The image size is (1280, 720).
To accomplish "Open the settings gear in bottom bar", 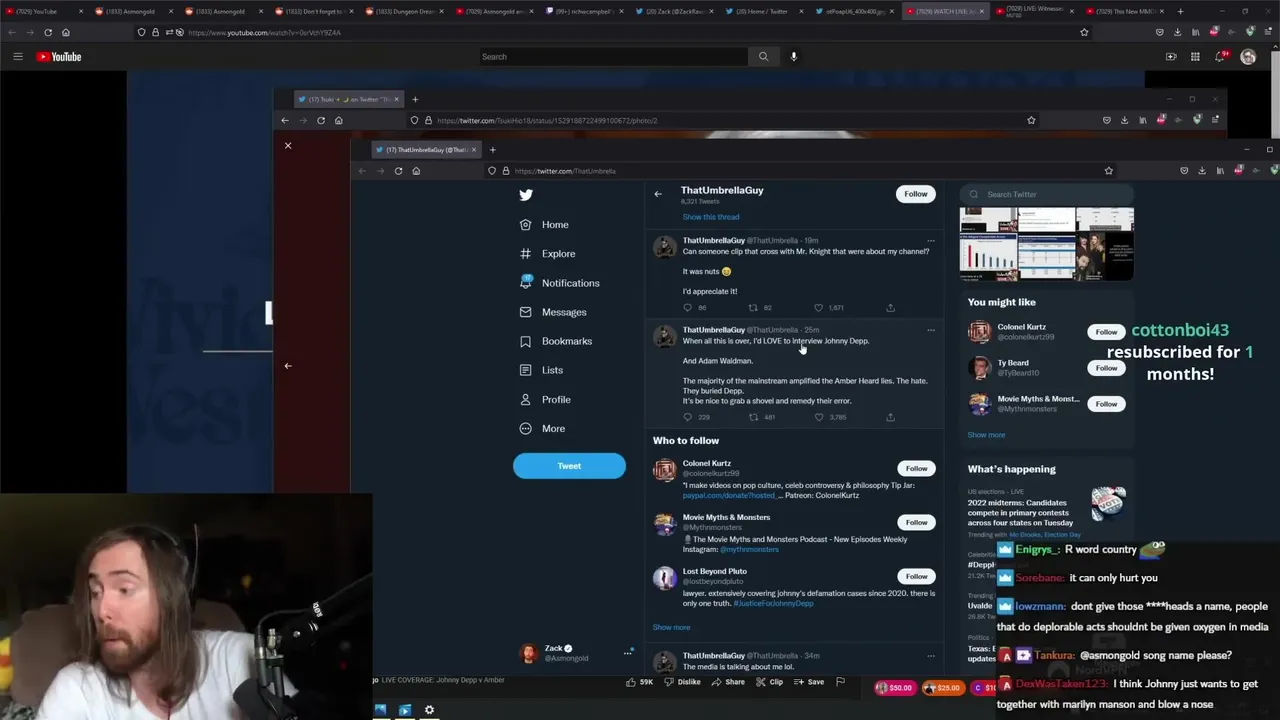I will (429, 710).
